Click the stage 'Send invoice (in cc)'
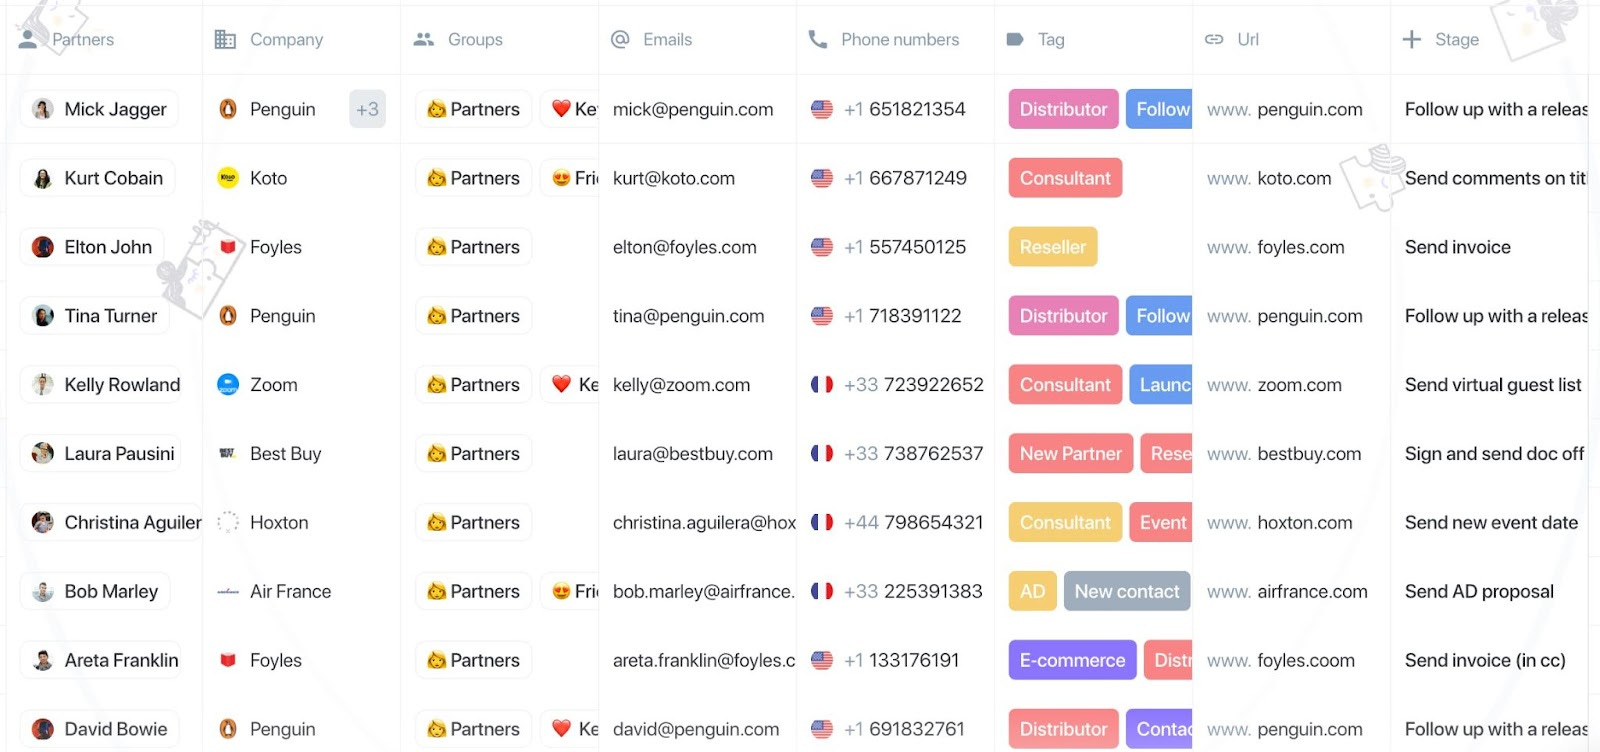 tap(1485, 660)
